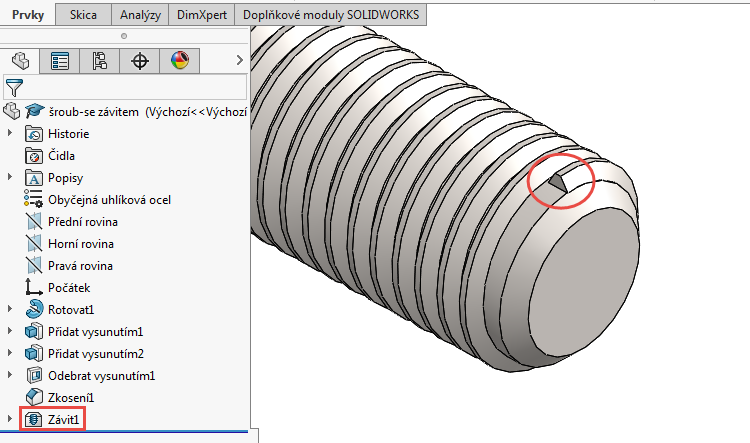Select Pravá rovina in the tree
Screen dimensions: 750x443
point(80,266)
